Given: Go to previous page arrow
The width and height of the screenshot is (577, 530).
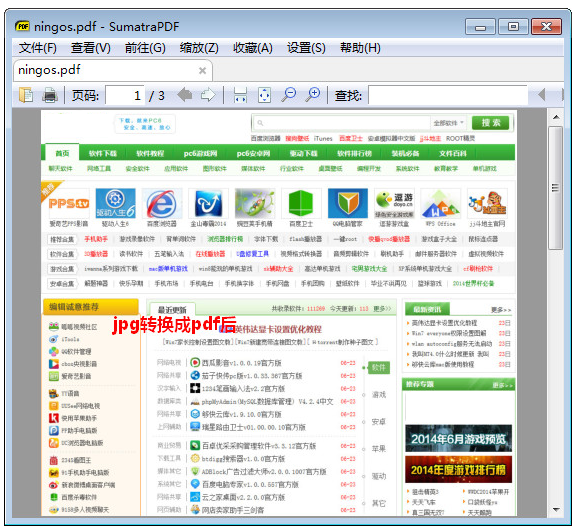Looking at the screenshot, I should [185, 95].
